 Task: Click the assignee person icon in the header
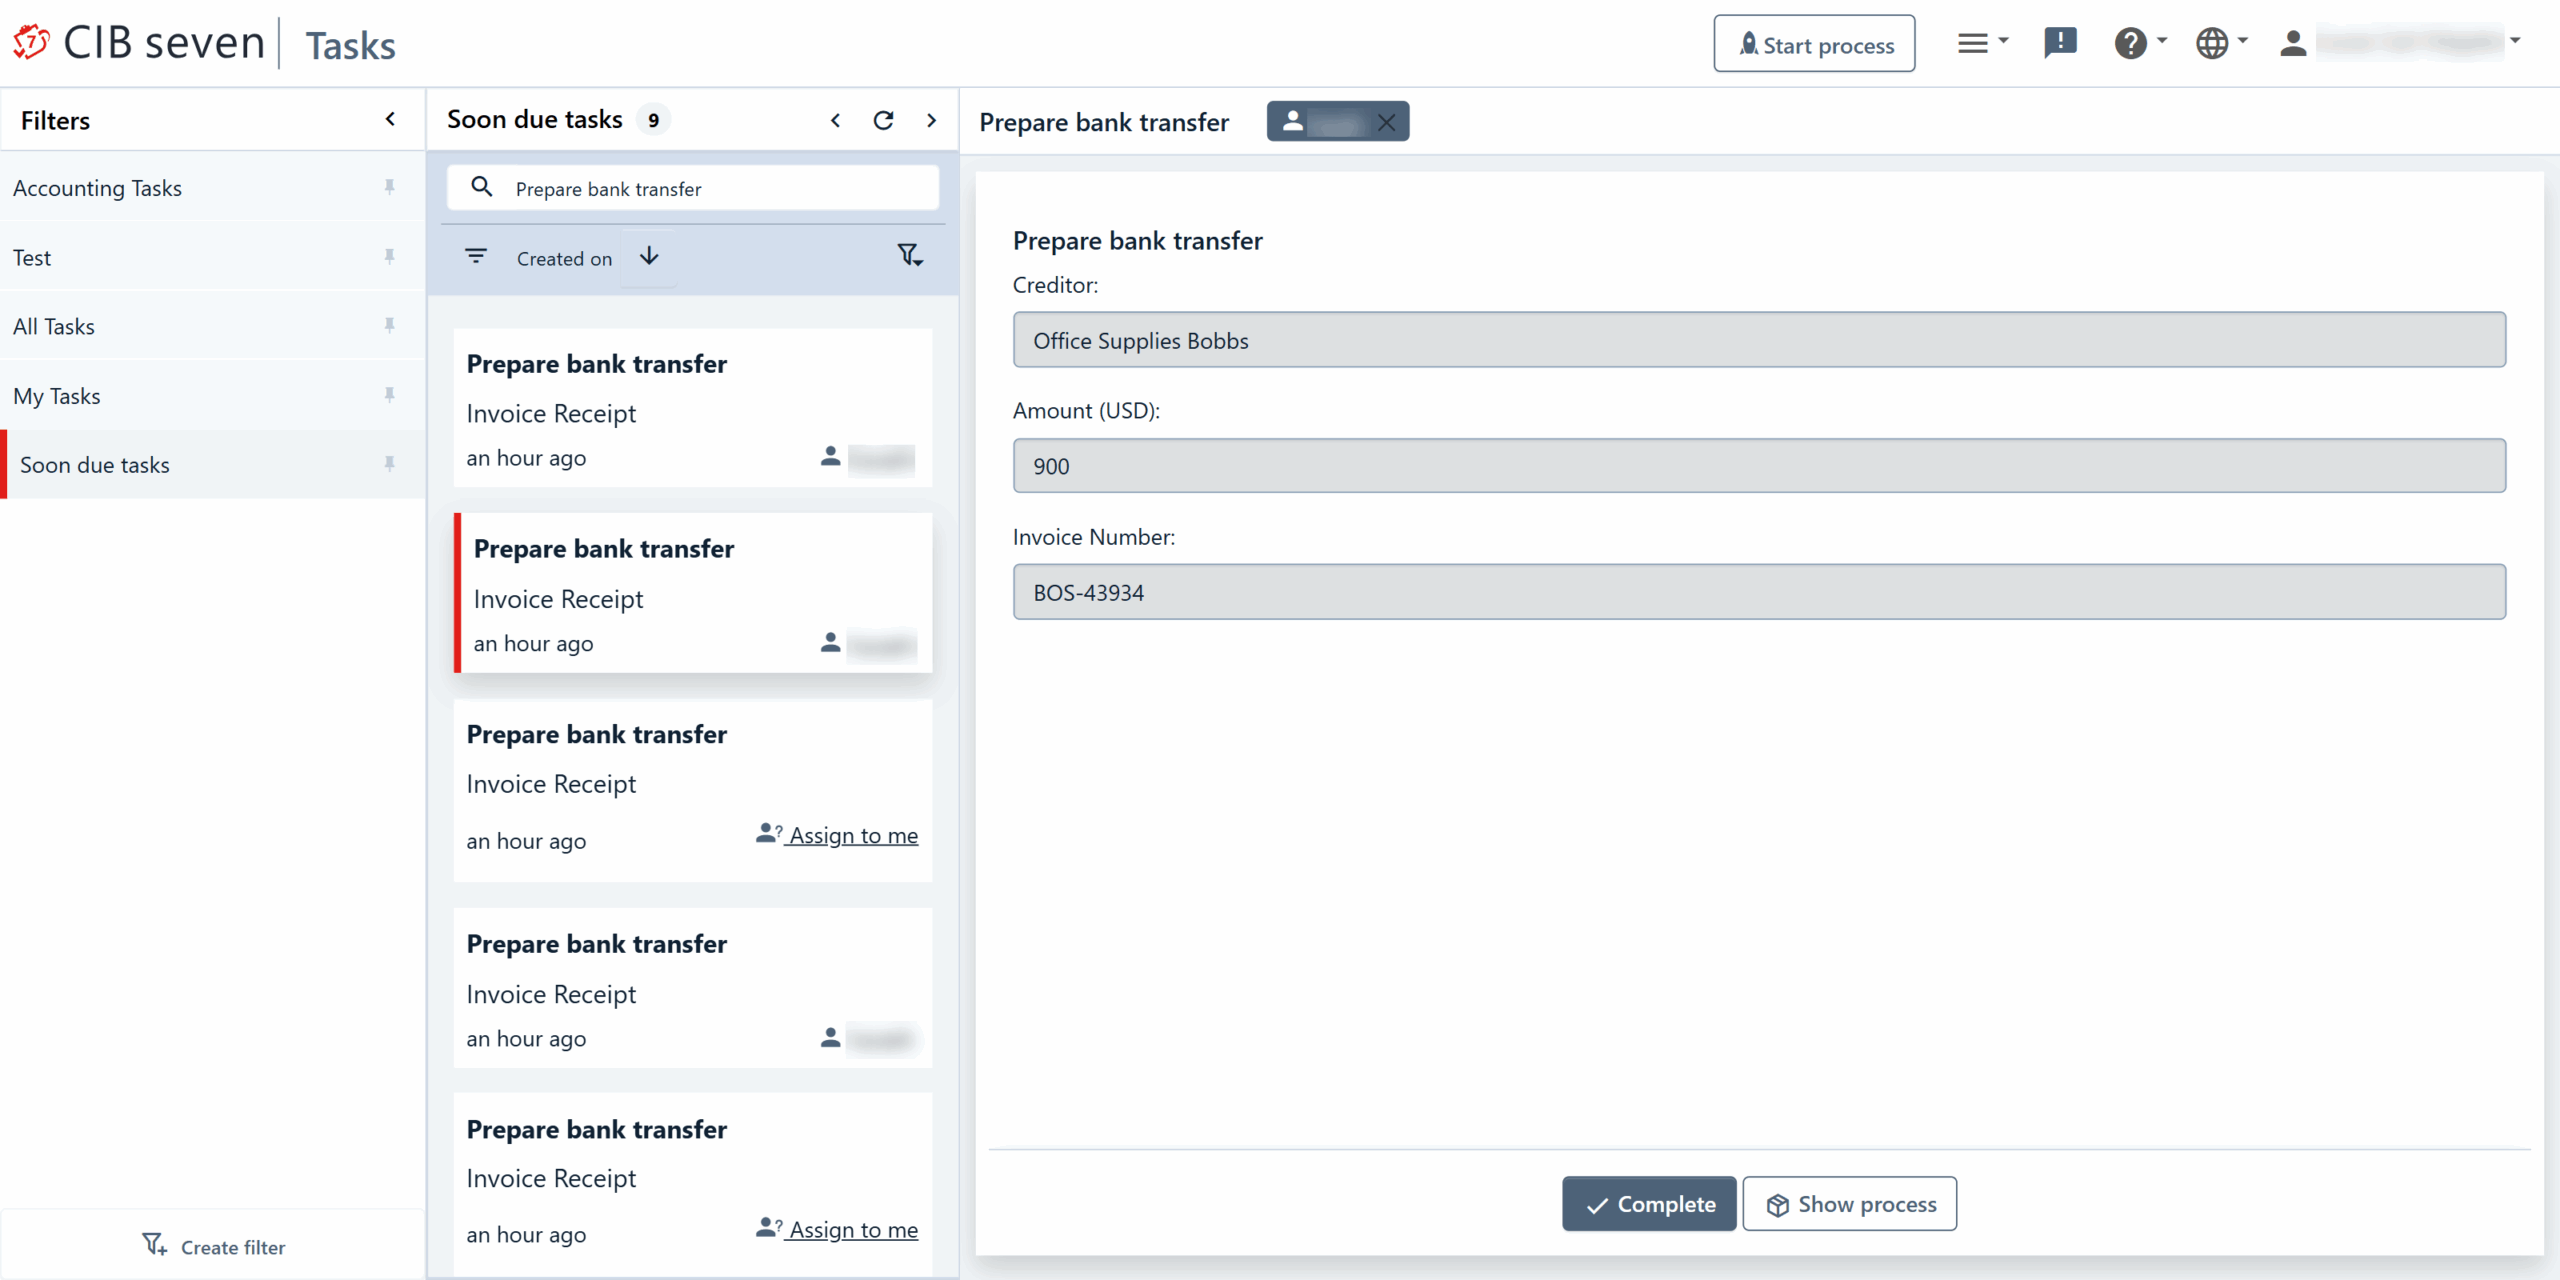1293,121
